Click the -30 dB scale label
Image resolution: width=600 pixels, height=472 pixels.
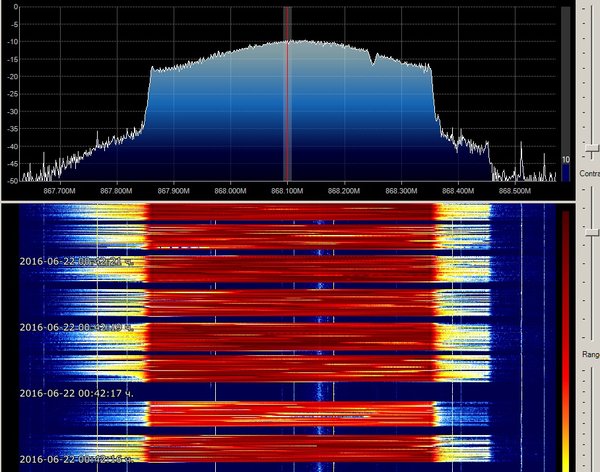click(x=12, y=111)
